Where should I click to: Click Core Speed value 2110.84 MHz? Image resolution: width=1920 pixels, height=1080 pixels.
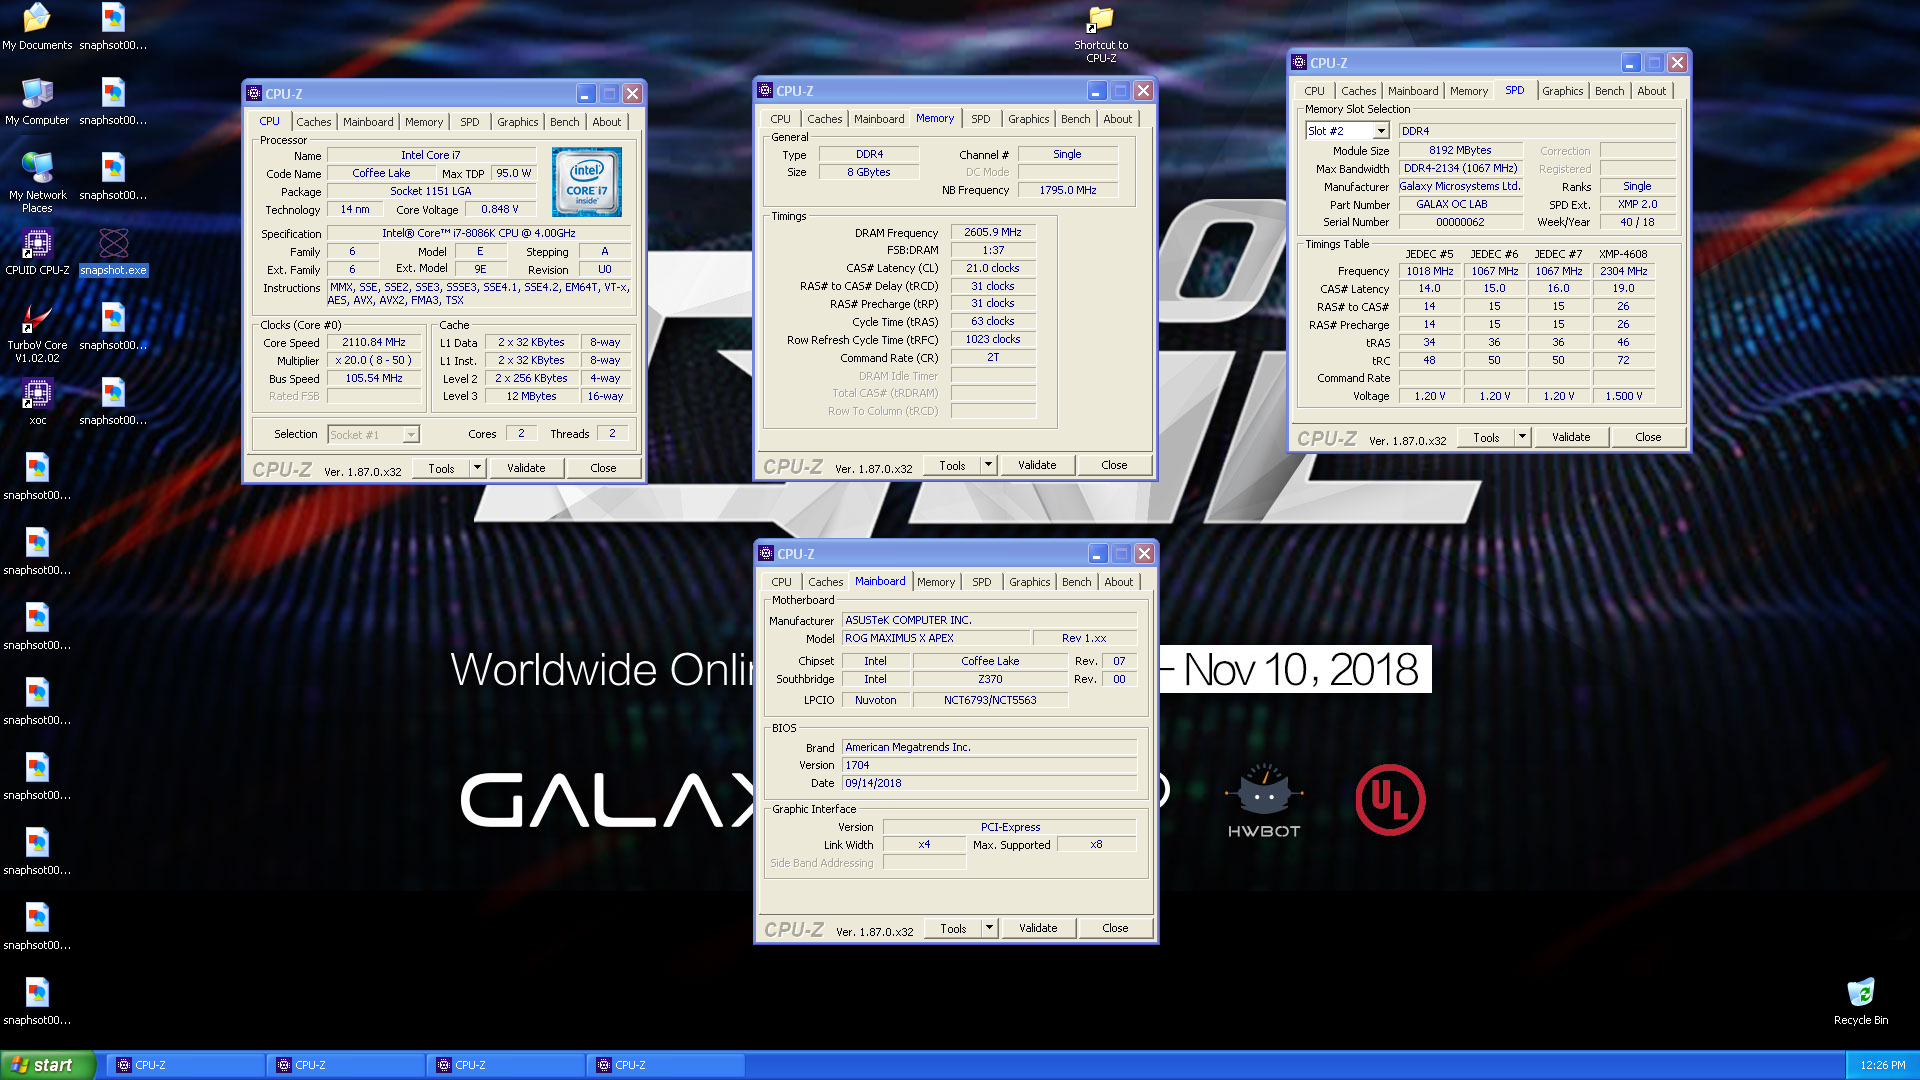click(x=374, y=342)
